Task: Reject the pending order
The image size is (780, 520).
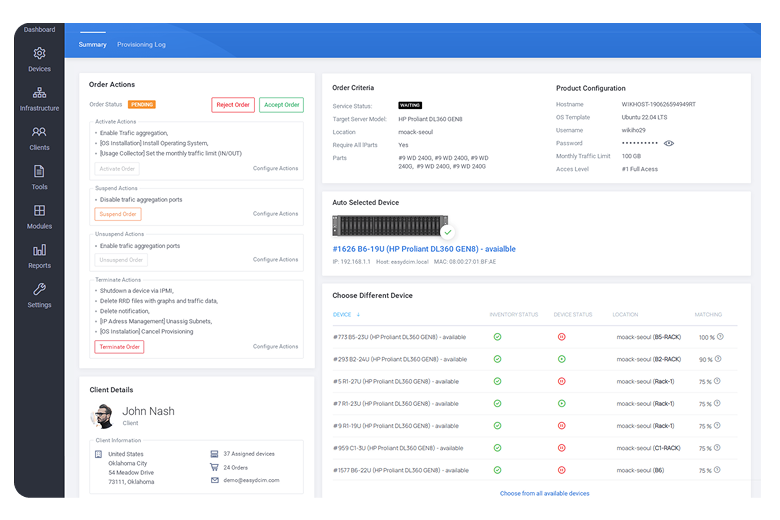Action: 233,105
